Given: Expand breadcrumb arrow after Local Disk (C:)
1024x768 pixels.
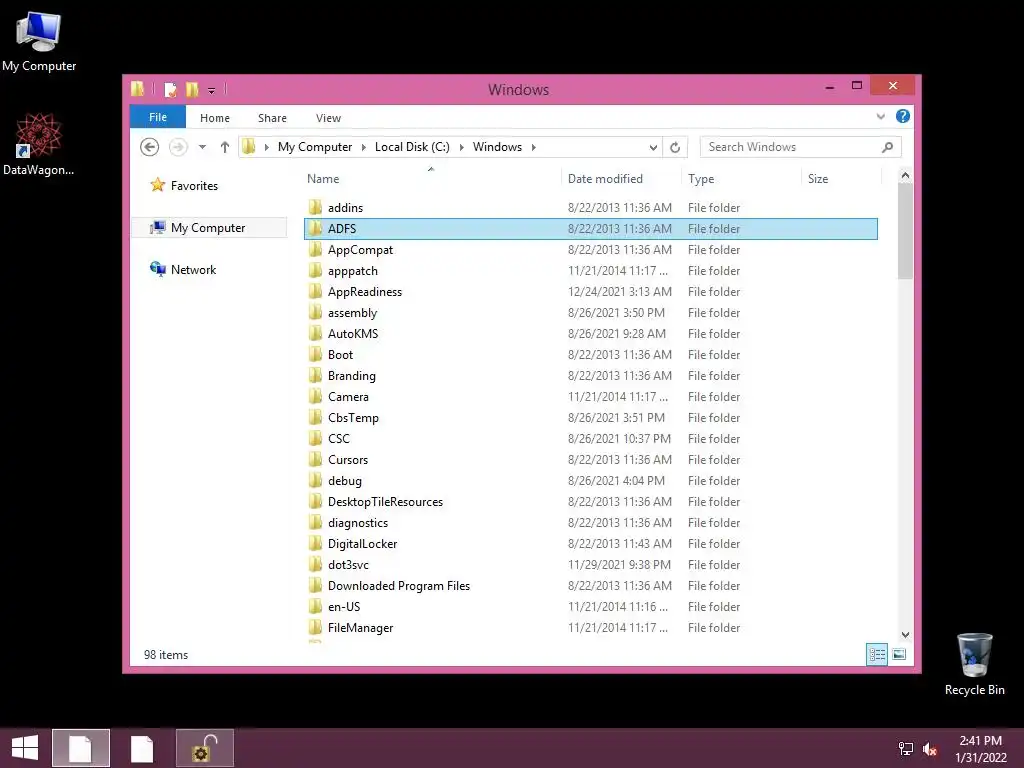Looking at the screenshot, I should 462,148.
